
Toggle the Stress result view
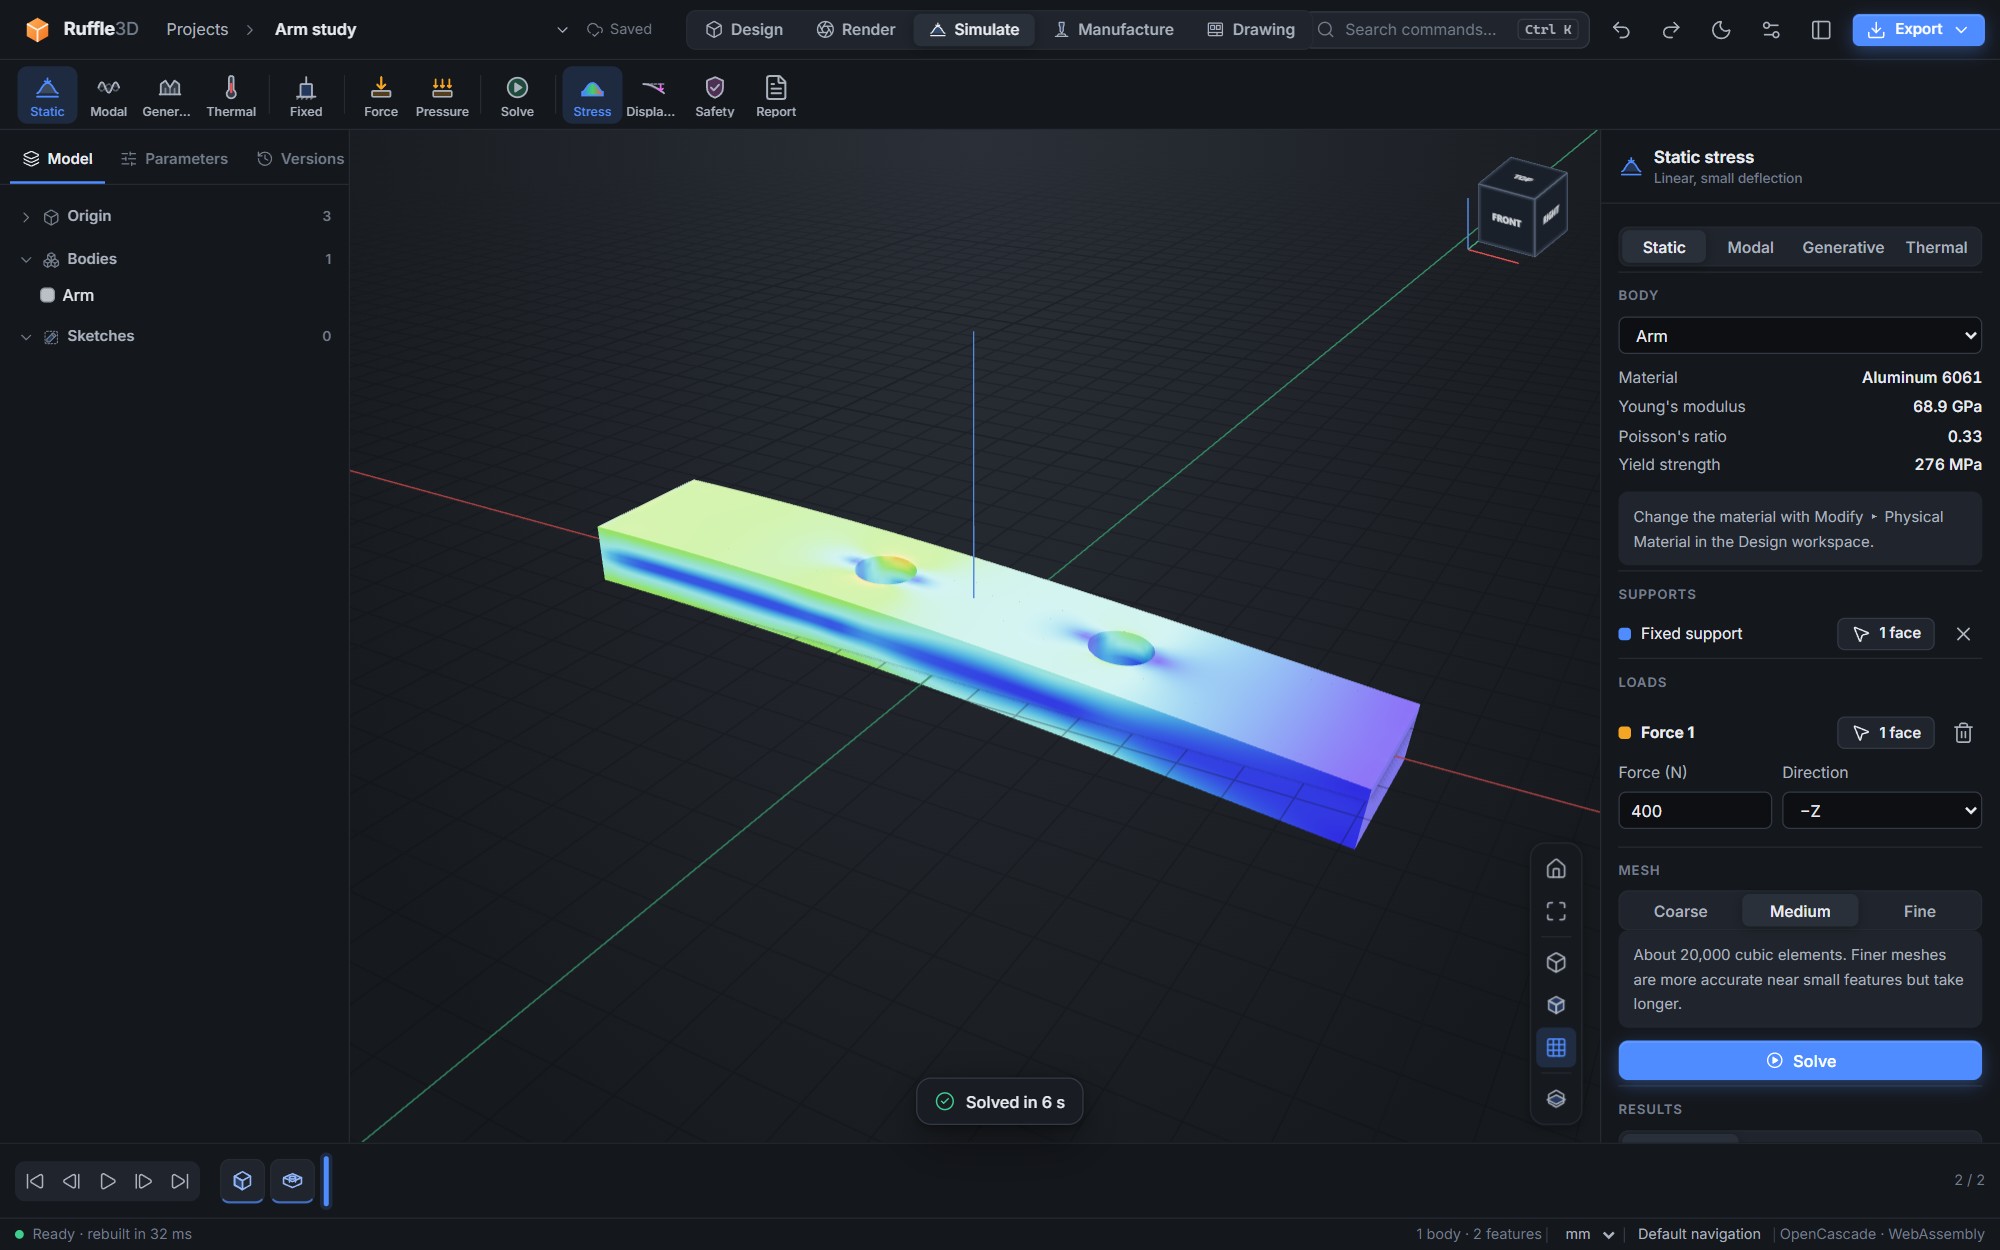pyautogui.click(x=592, y=96)
